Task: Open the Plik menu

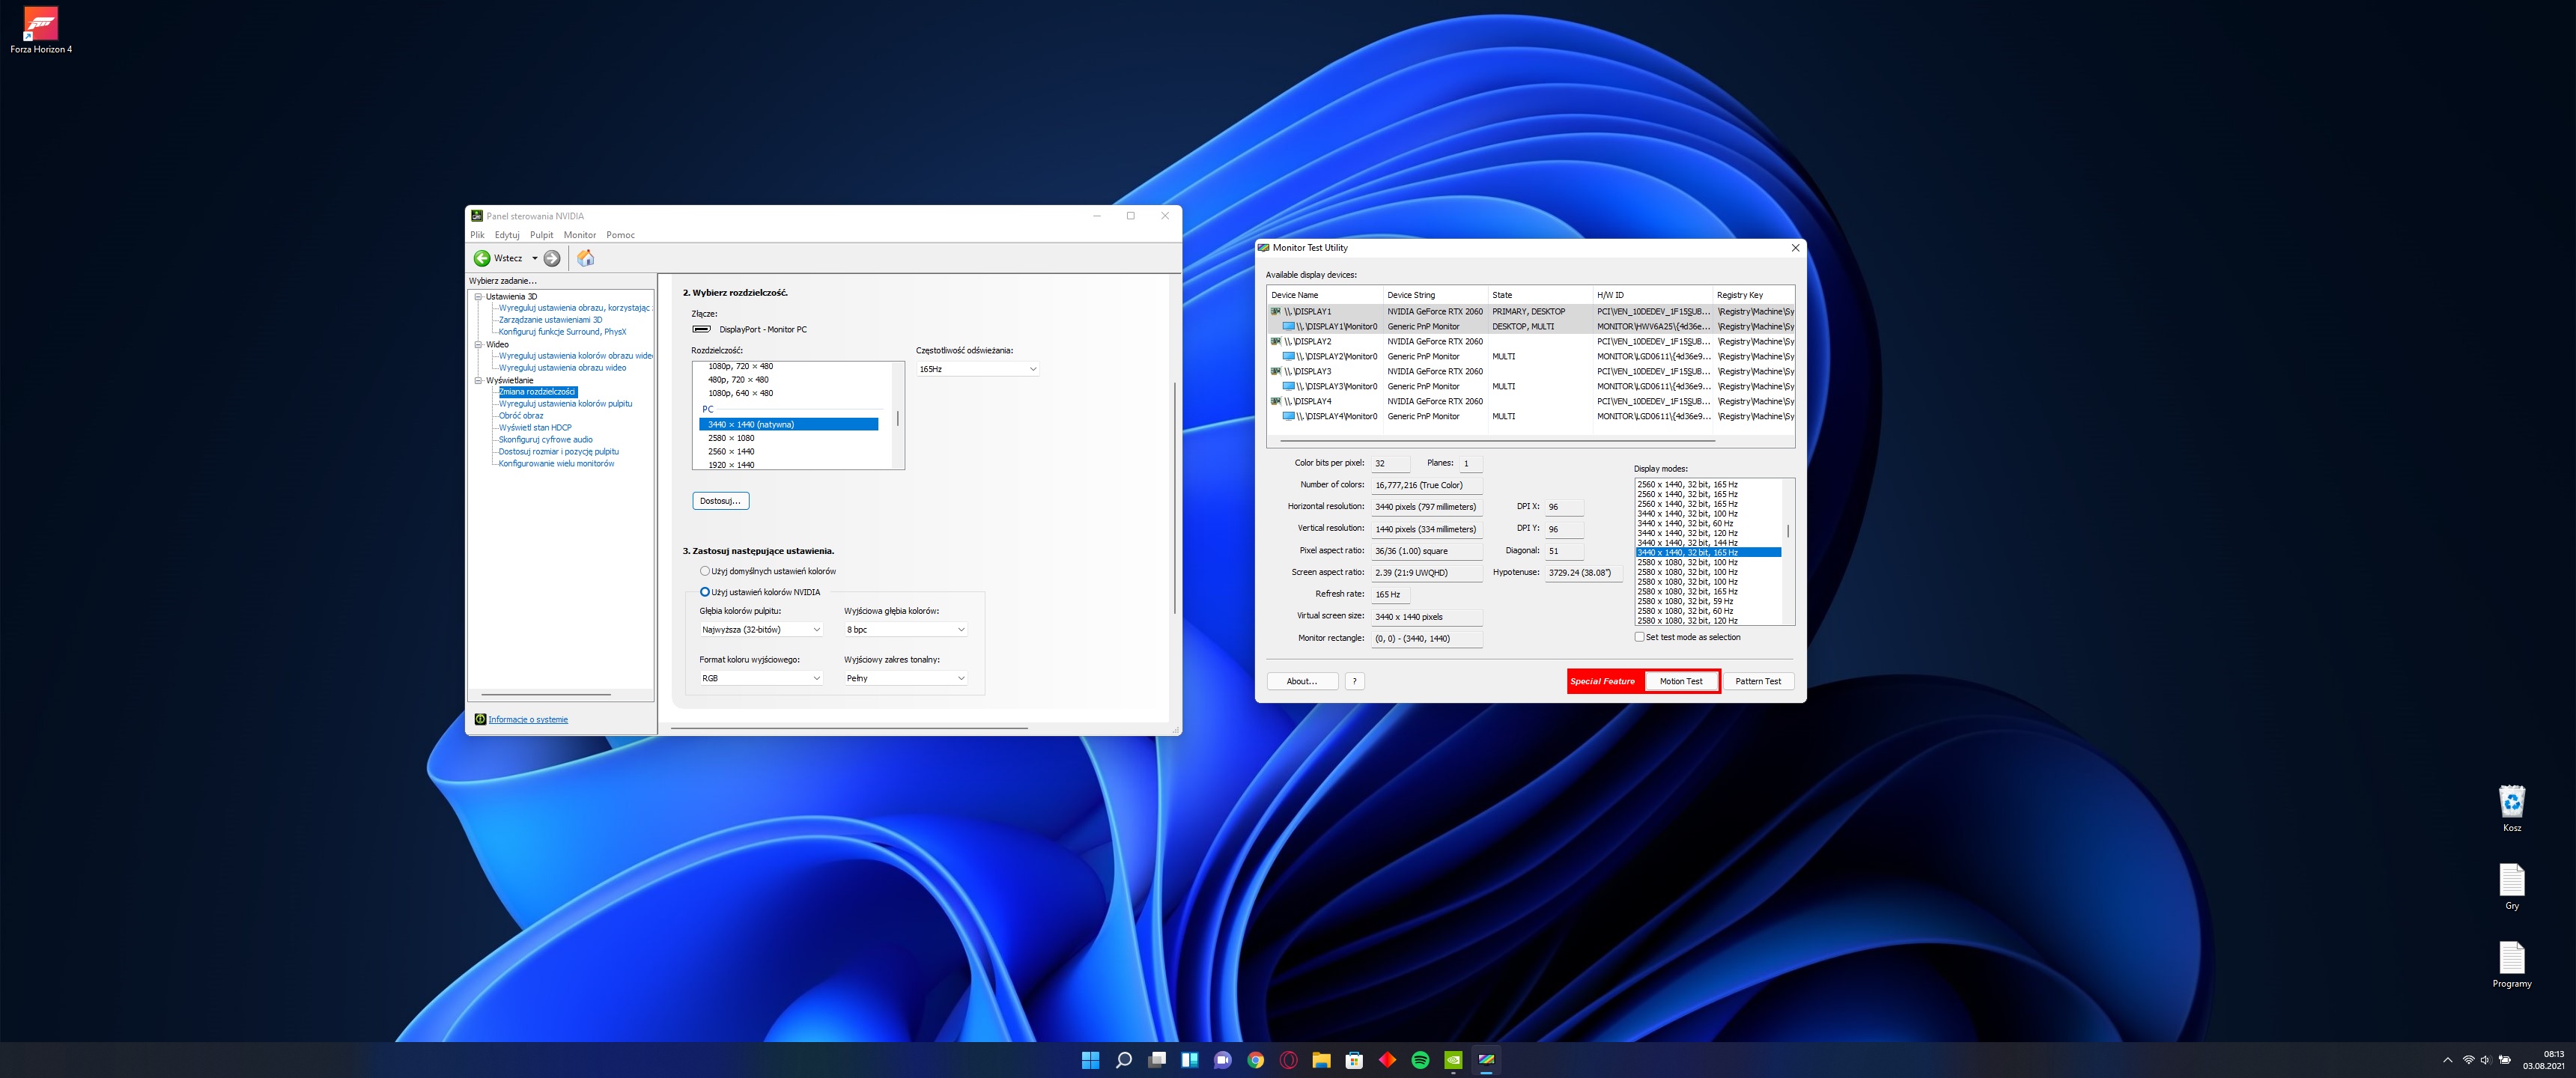Action: (x=477, y=235)
